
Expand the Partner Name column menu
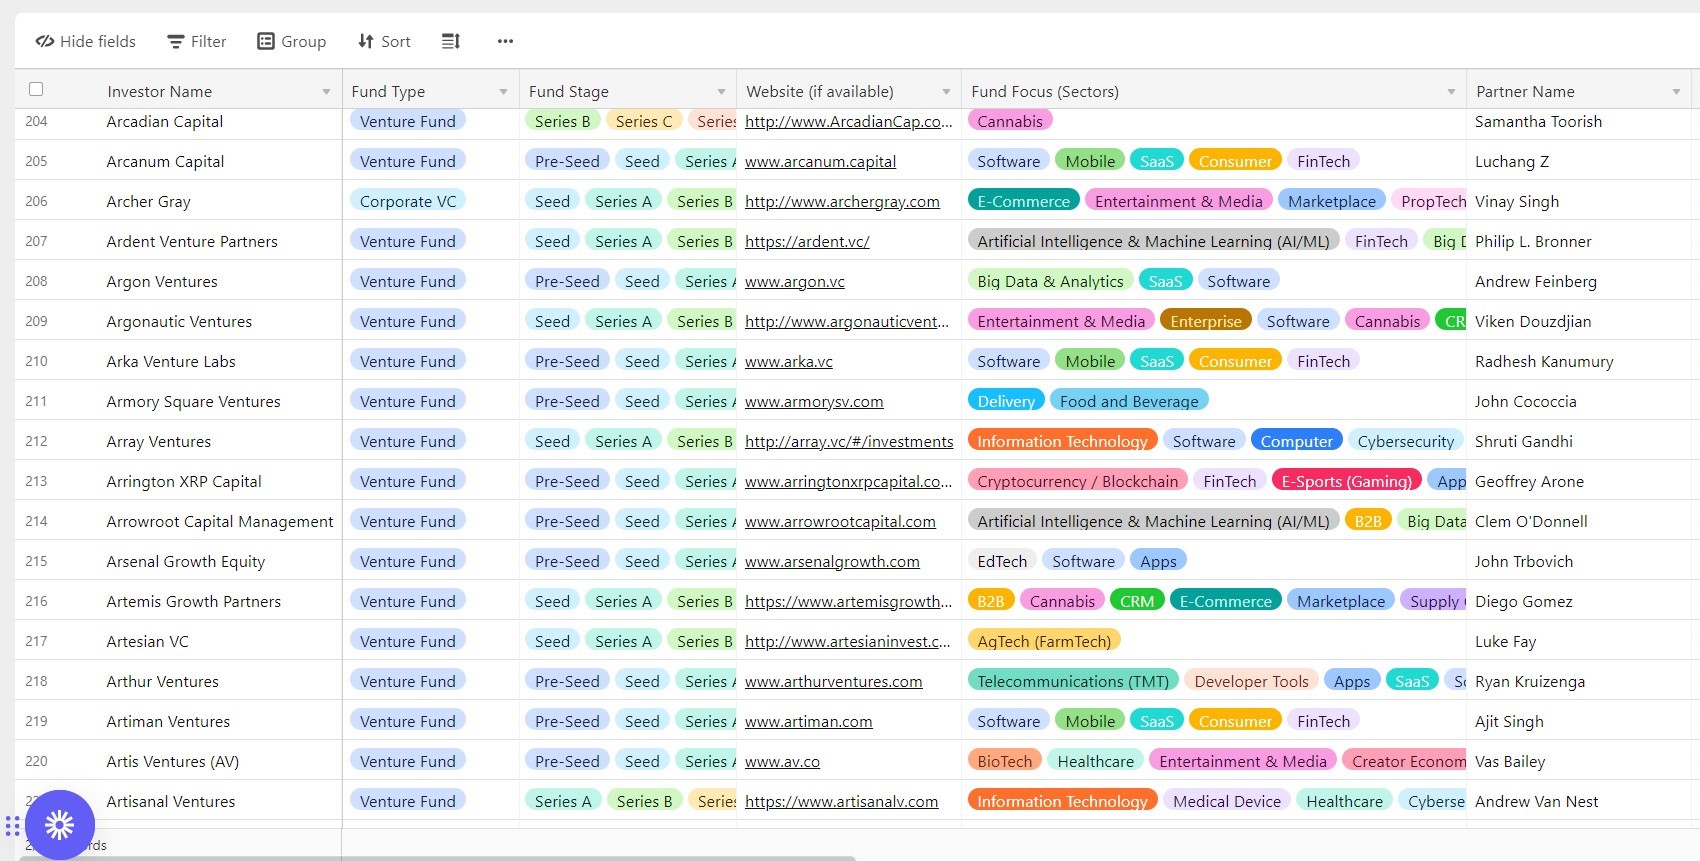point(1676,92)
